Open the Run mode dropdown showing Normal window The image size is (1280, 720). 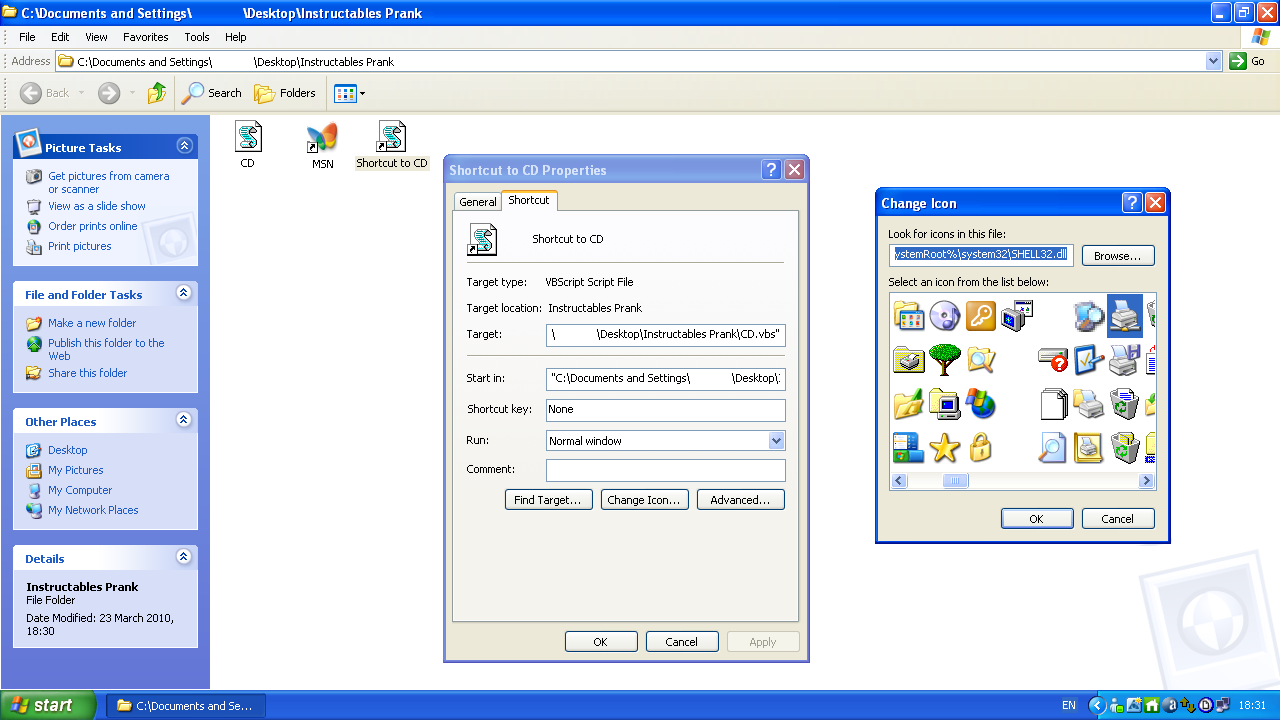click(x=775, y=440)
